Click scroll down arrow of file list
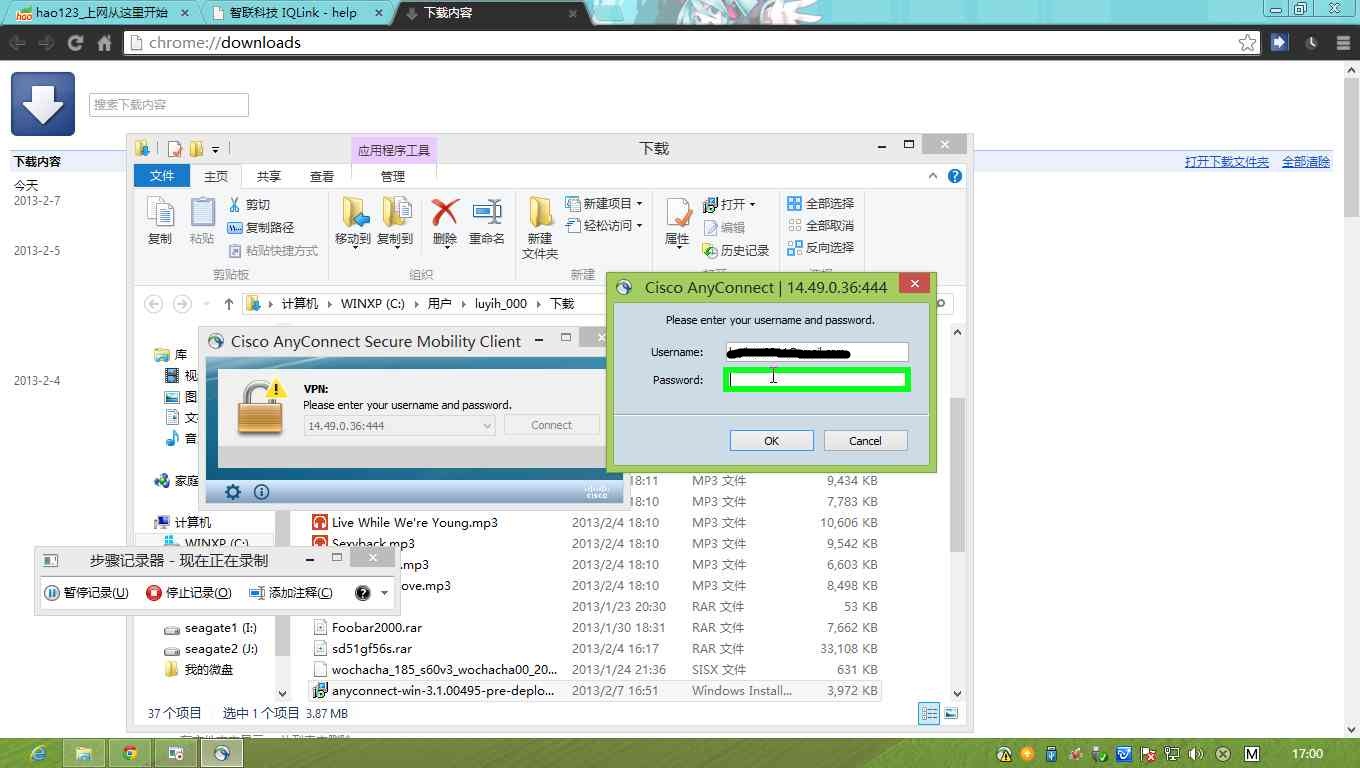The image size is (1360, 768). [x=957, y=693]
